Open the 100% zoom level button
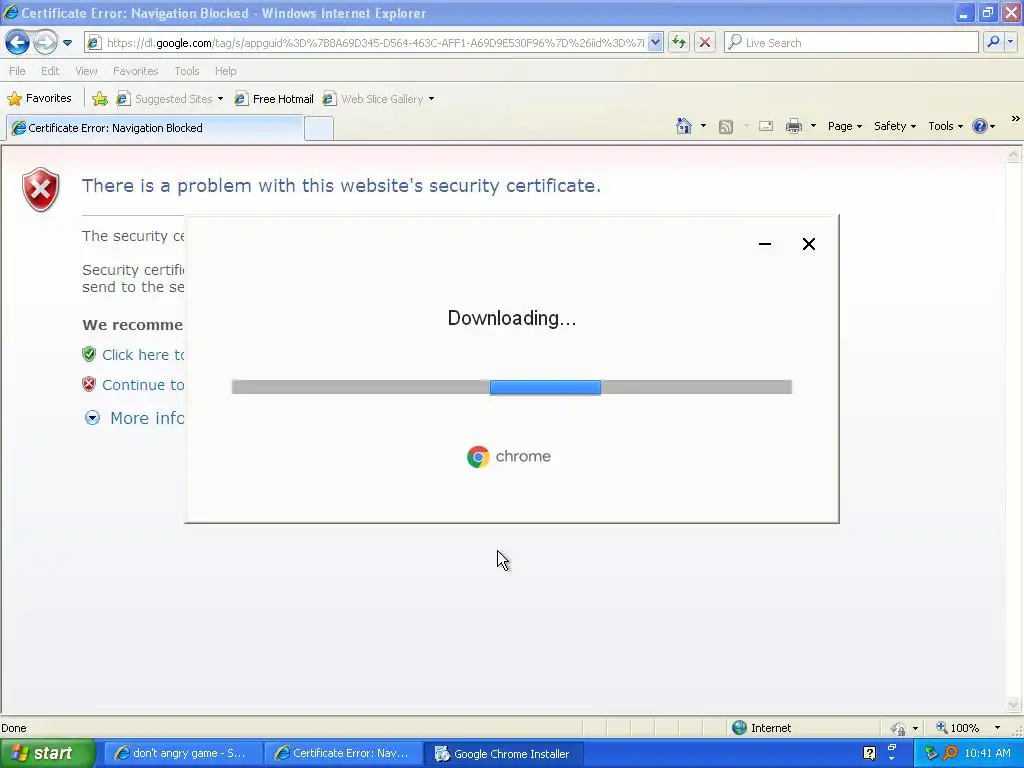This screenshot has width=1024, height=768. click(x=957, y=728)
